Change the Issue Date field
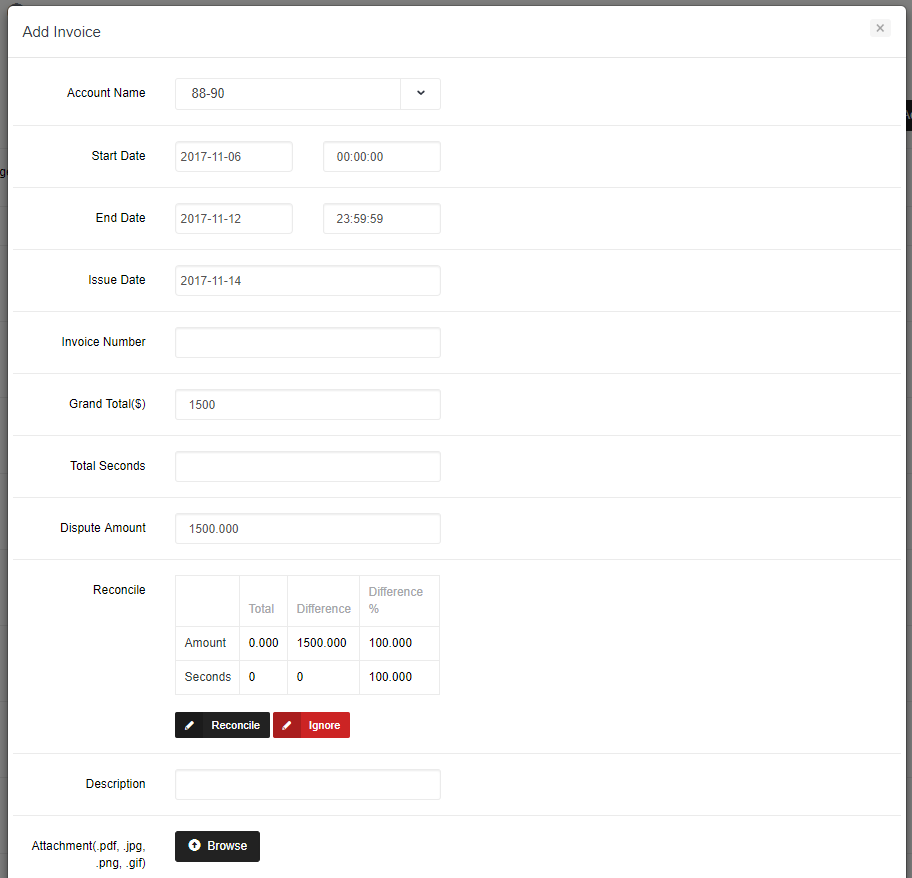Screen dimensions: 912x878 pos(307,281)
